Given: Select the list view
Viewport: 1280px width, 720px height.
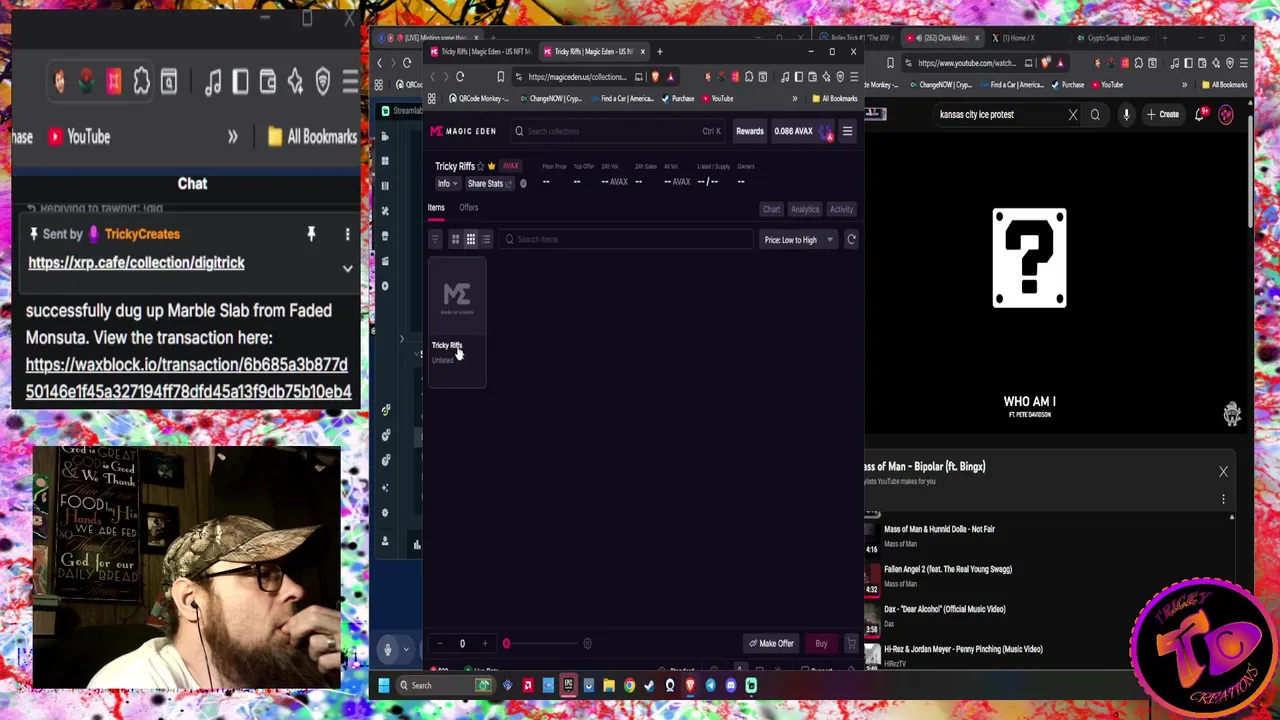Looking at the screenshot, I should [486, 239].
